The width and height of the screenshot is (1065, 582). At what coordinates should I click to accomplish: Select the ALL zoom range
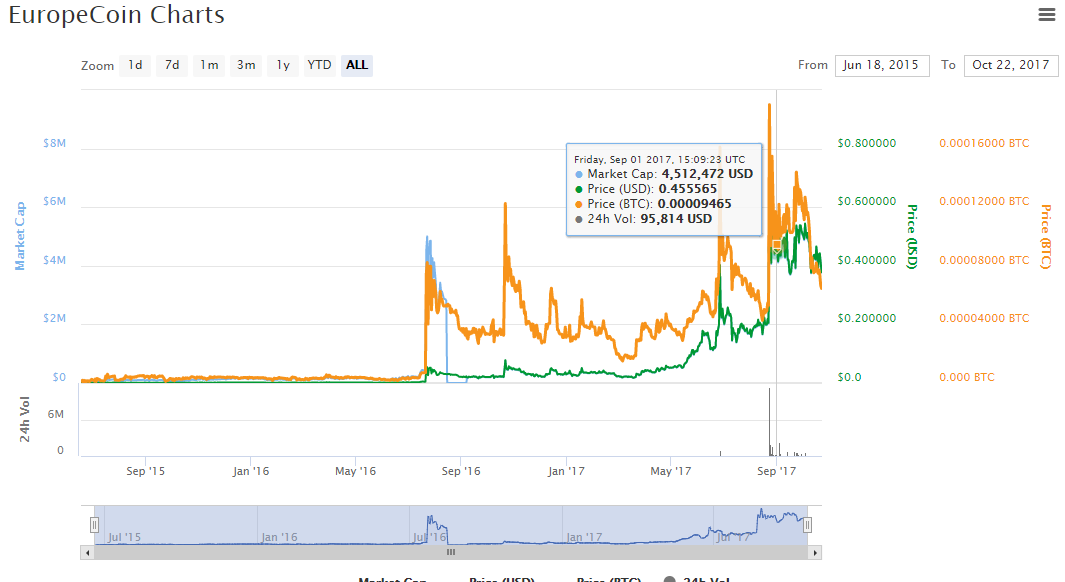coord(357,65)
